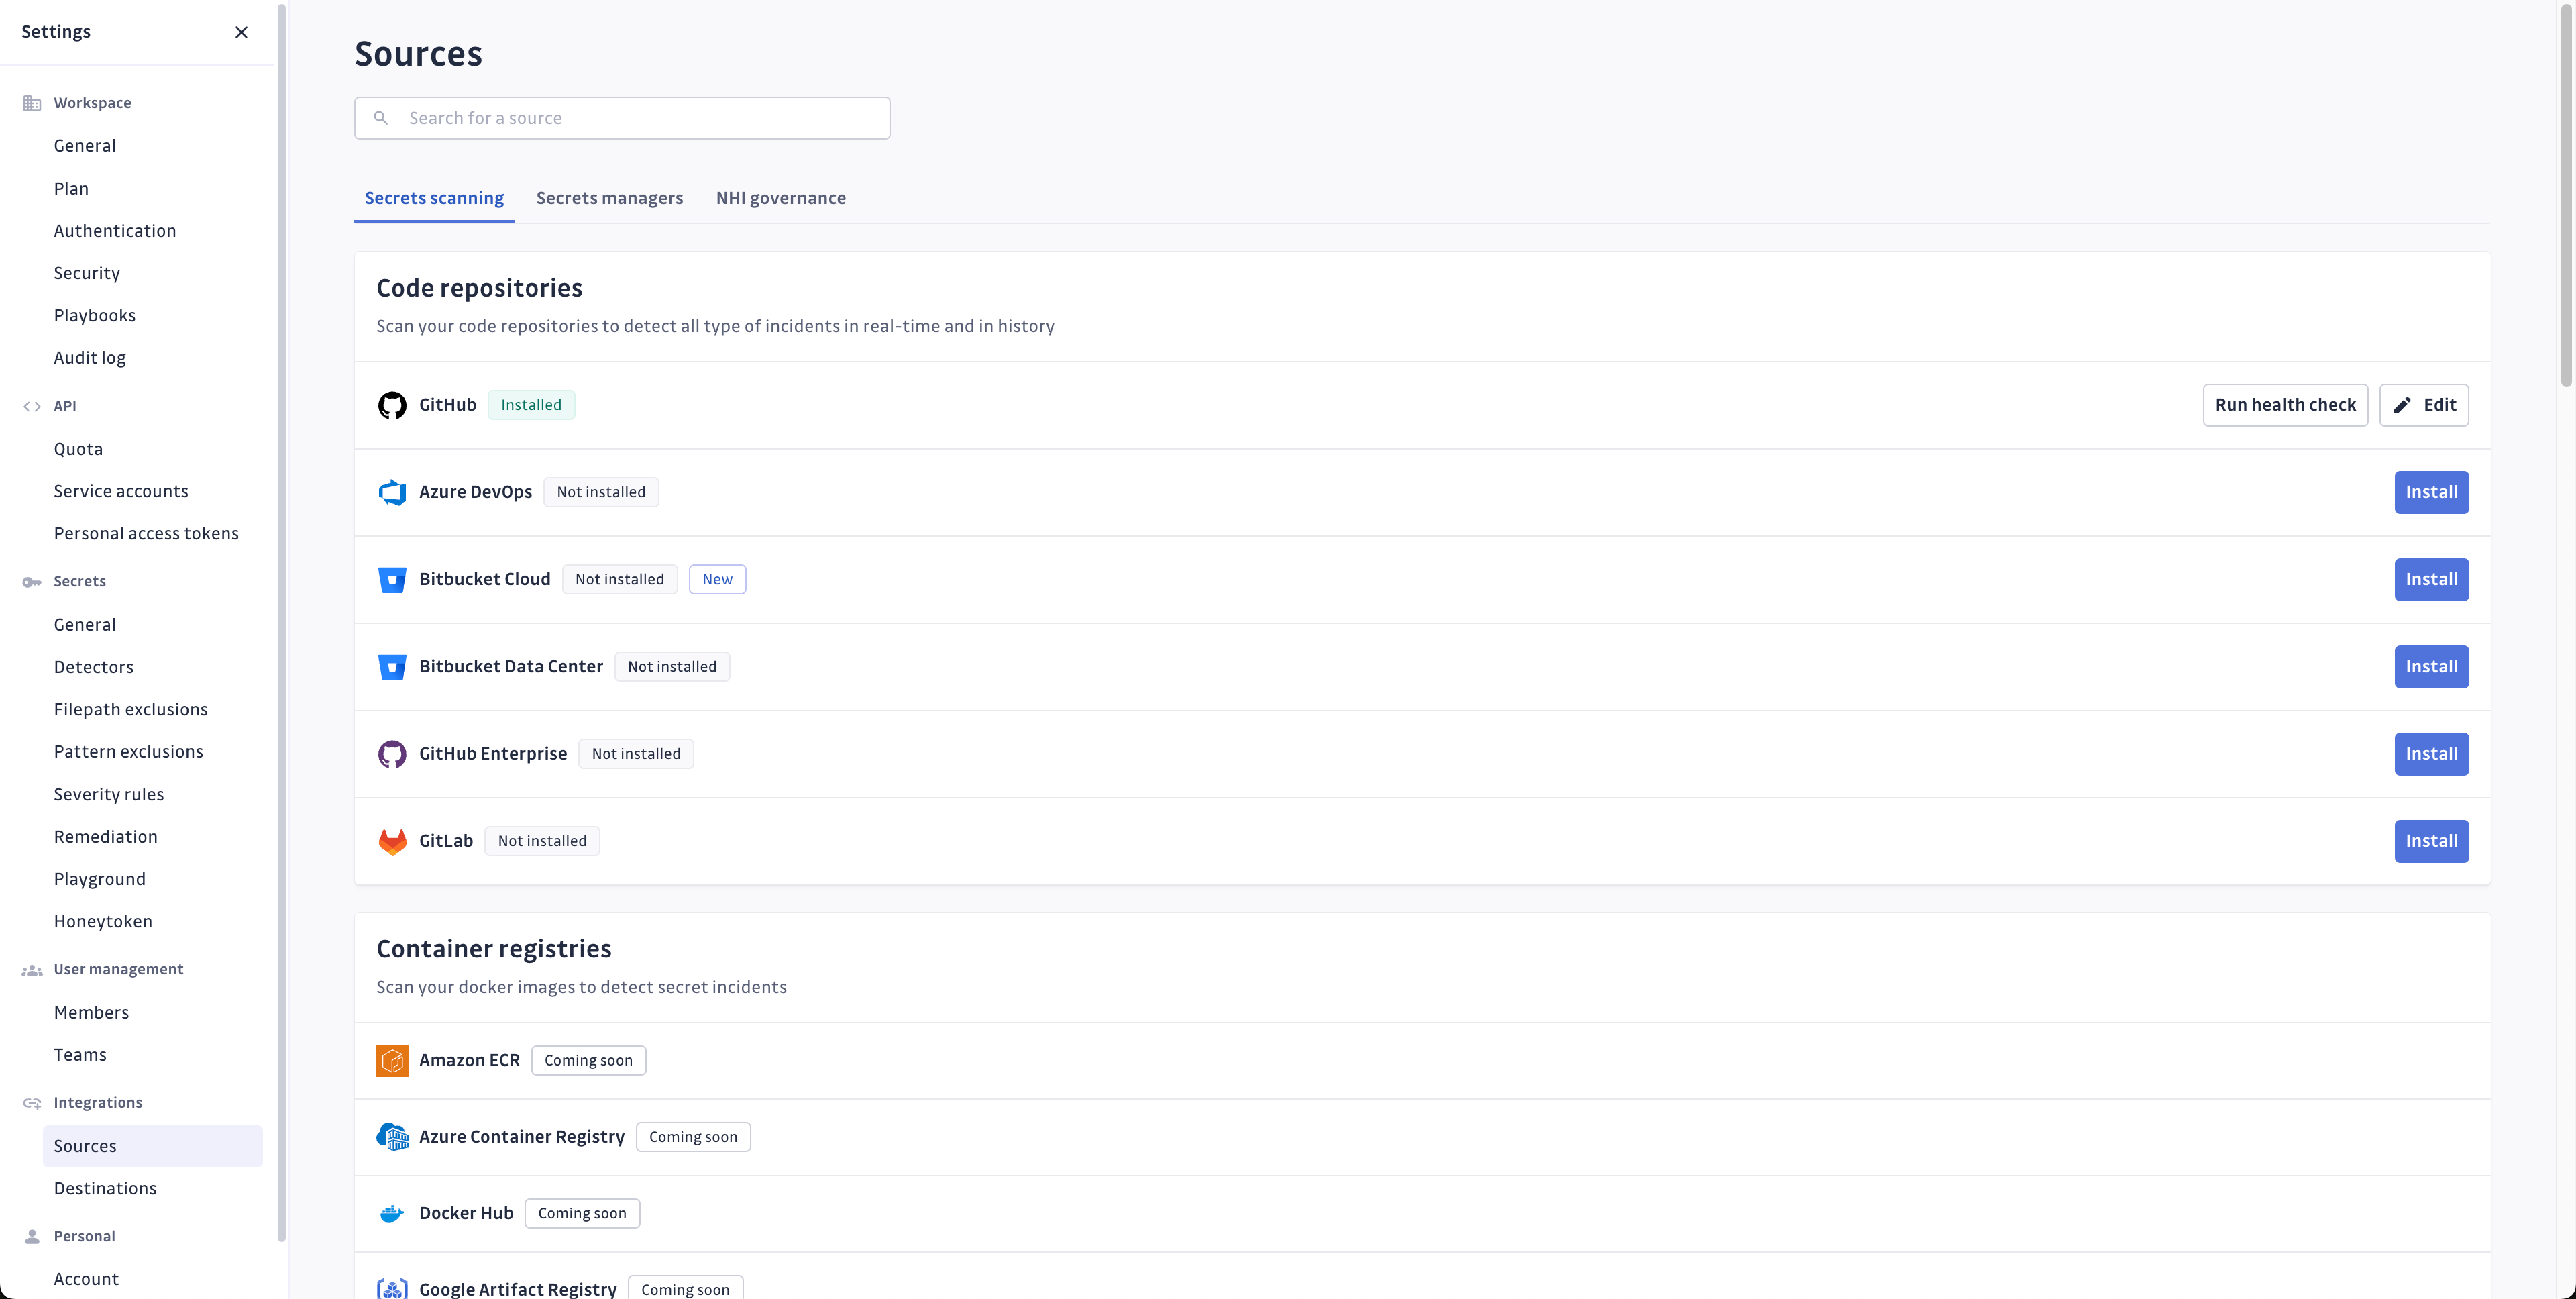Click the GitHub Installed status badge

pyautogui.click(x=531, y=405)
